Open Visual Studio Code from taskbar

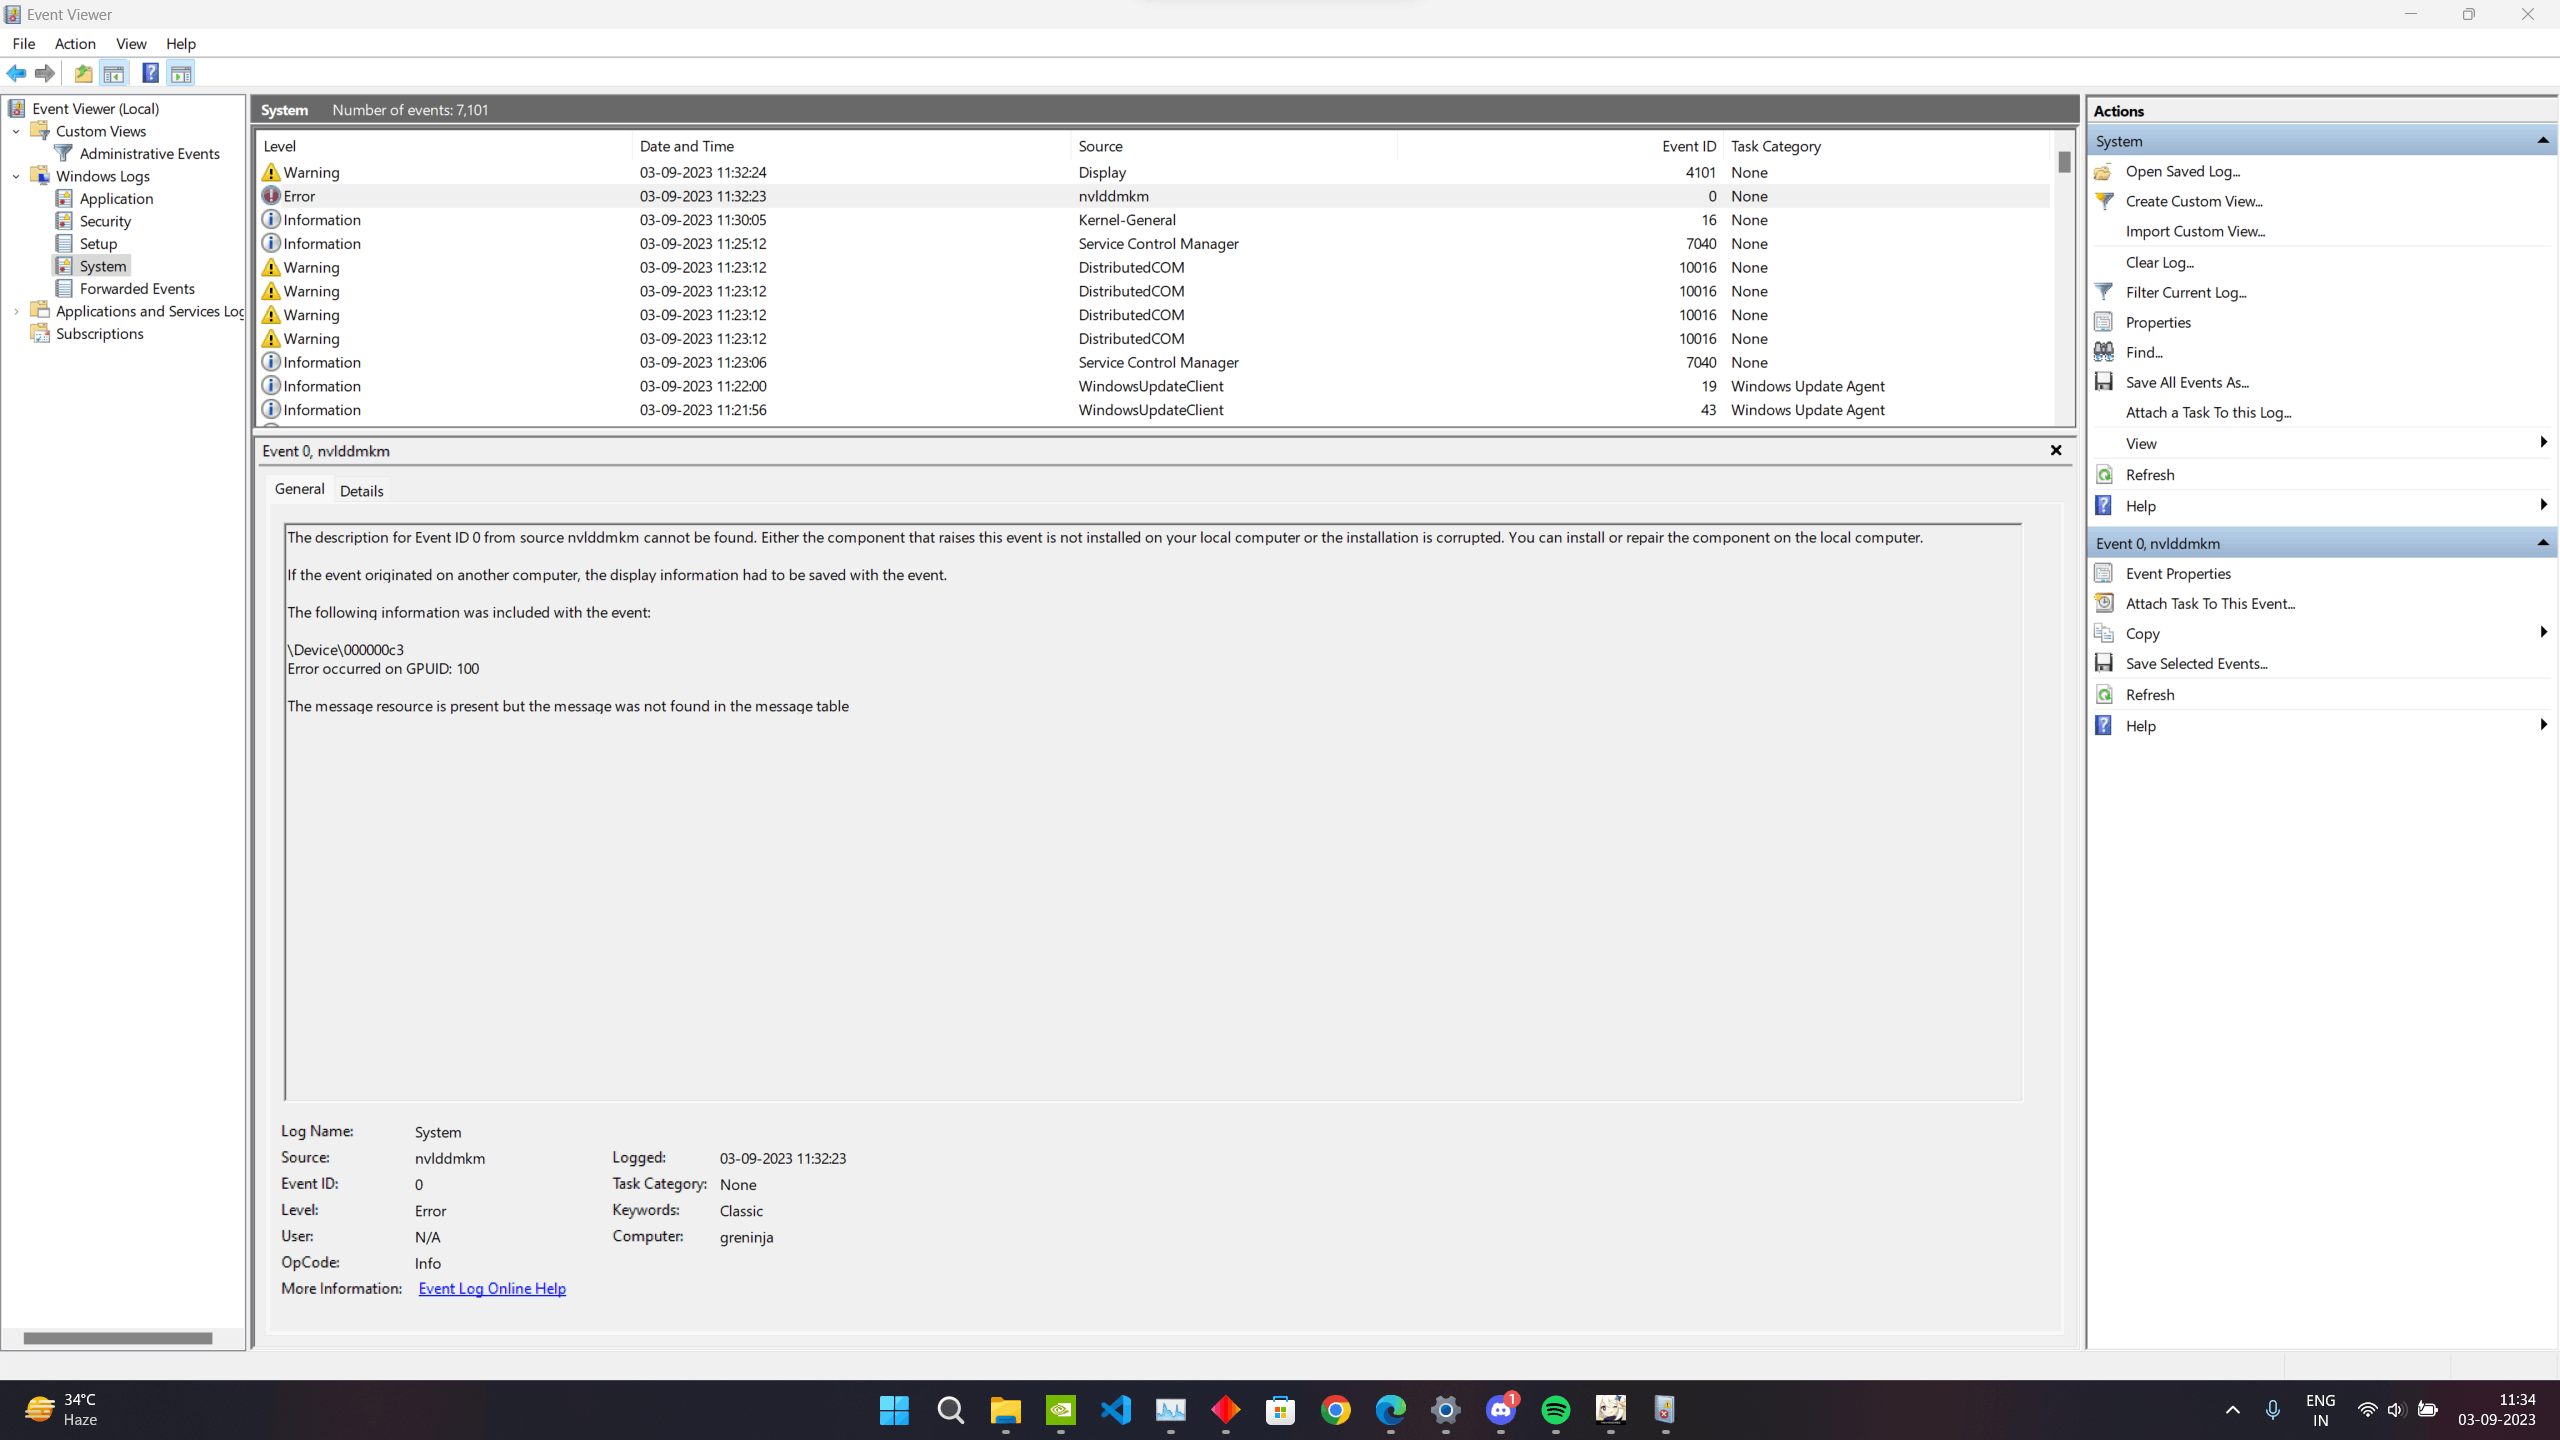tap(1115, 1410)
